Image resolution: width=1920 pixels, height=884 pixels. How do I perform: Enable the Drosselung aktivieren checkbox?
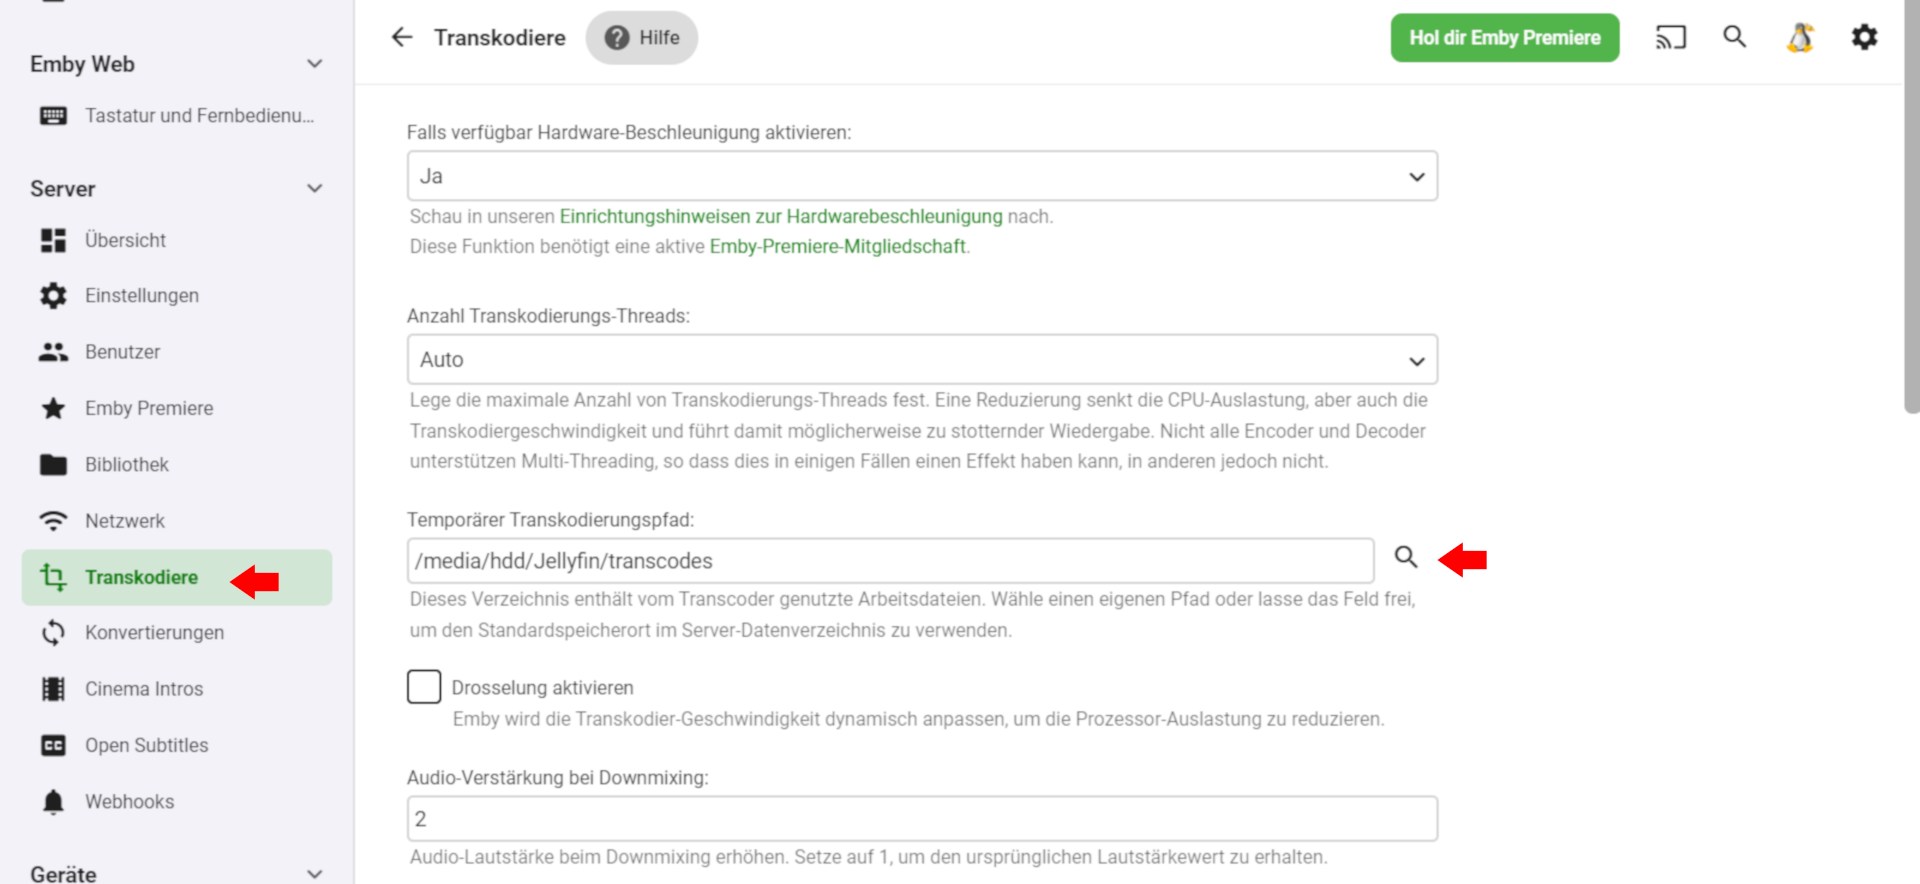pos(424,687)
